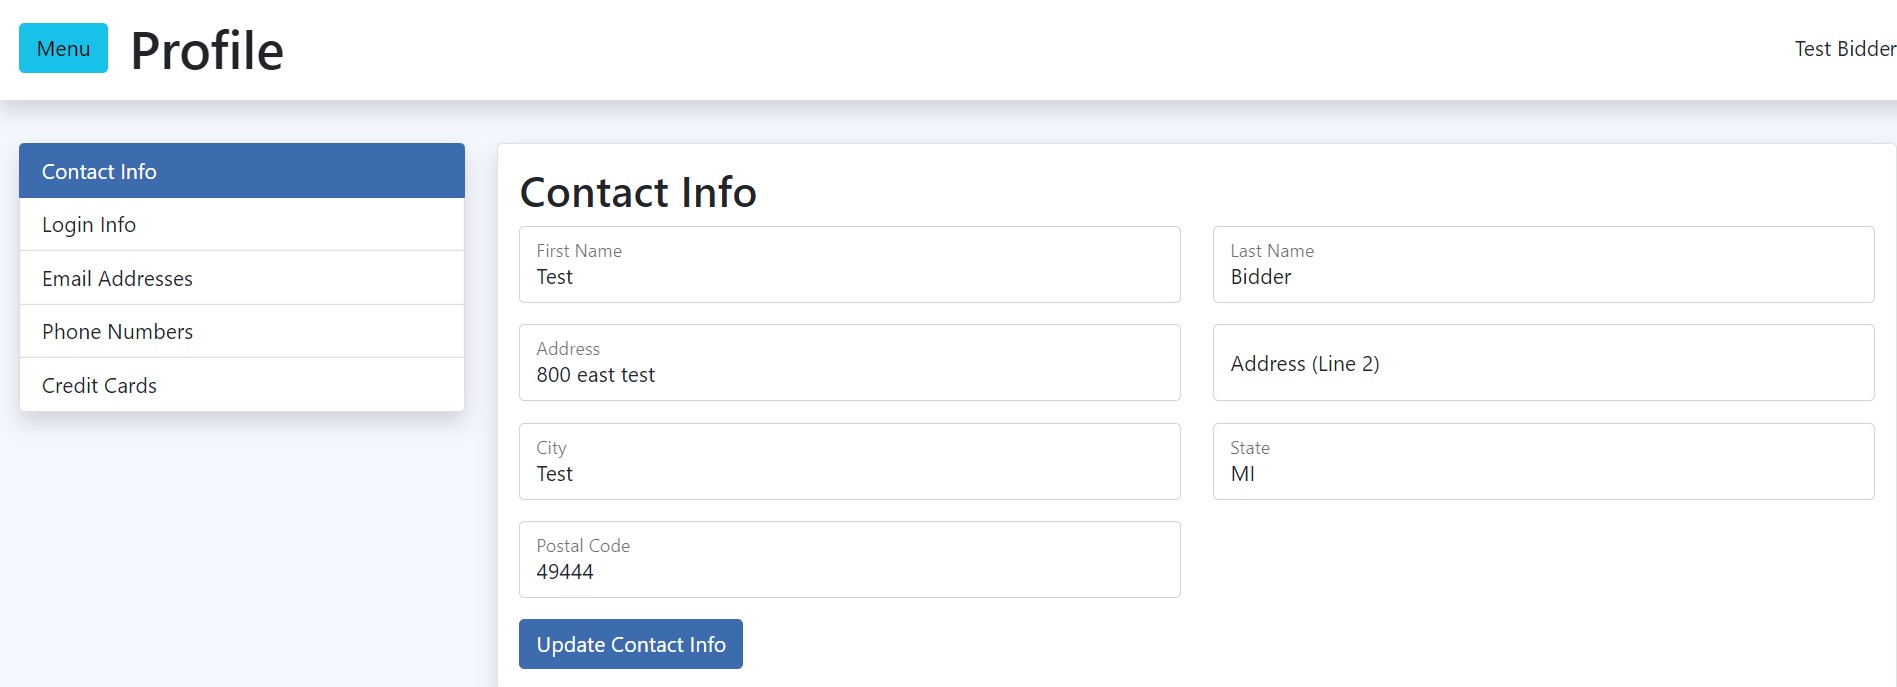1897x687 pixels.
Task: Open the Menu button
Action: [x=63, y=48]
